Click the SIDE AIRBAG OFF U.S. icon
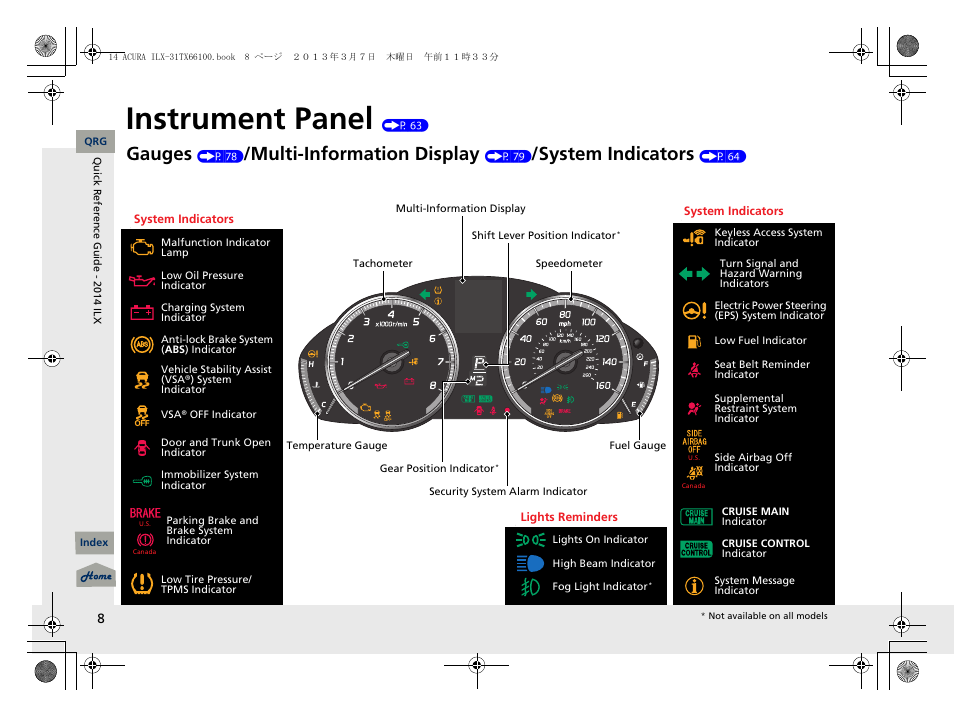The image size is (954, 718). click(694, 442)
